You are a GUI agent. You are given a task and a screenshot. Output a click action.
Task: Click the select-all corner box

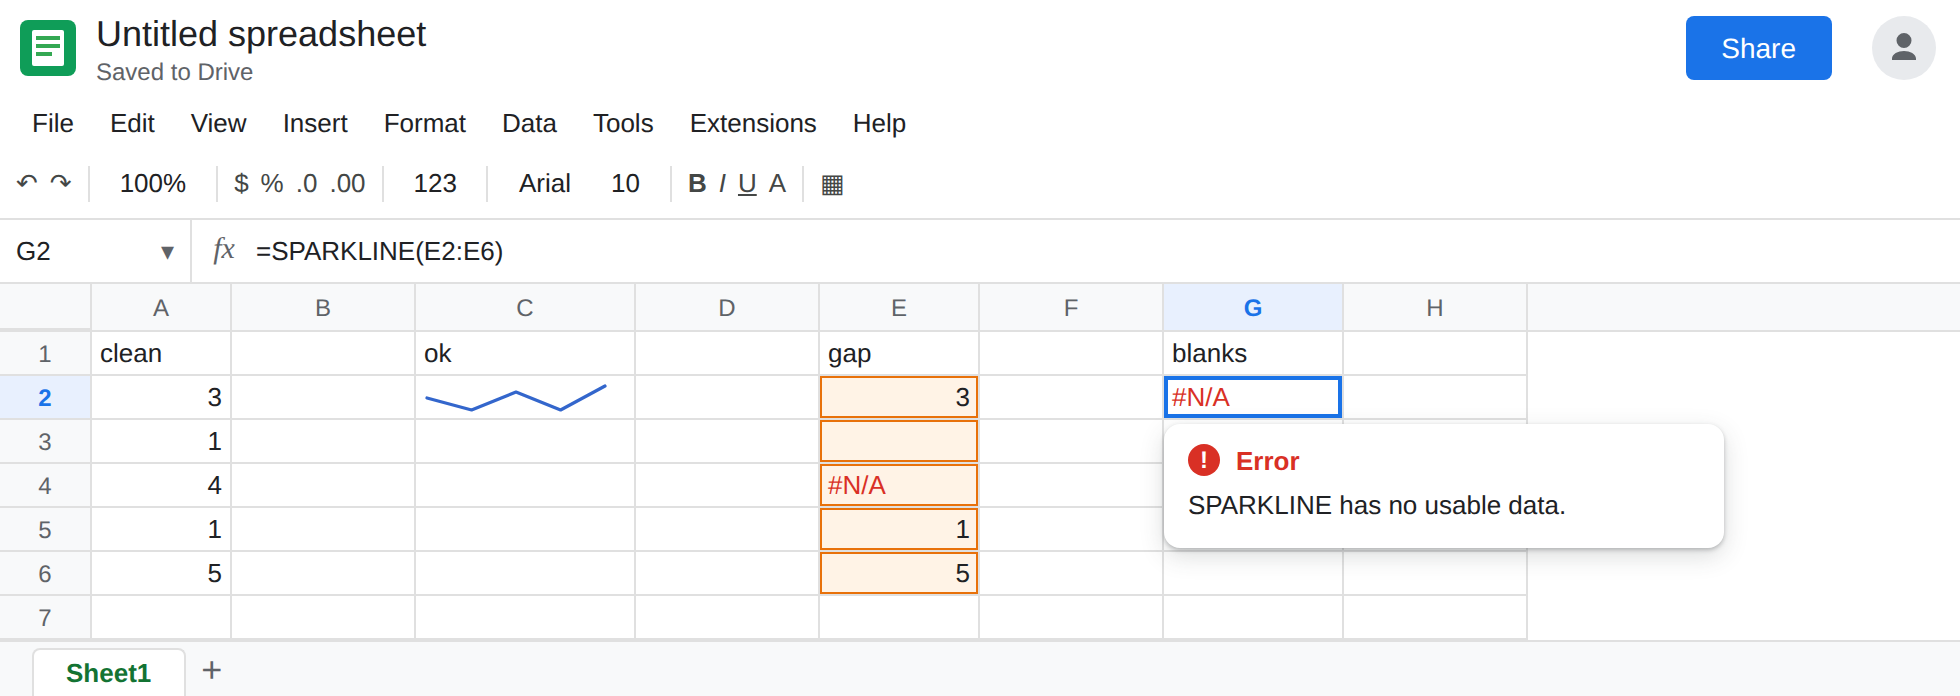[x=45, y=307]
